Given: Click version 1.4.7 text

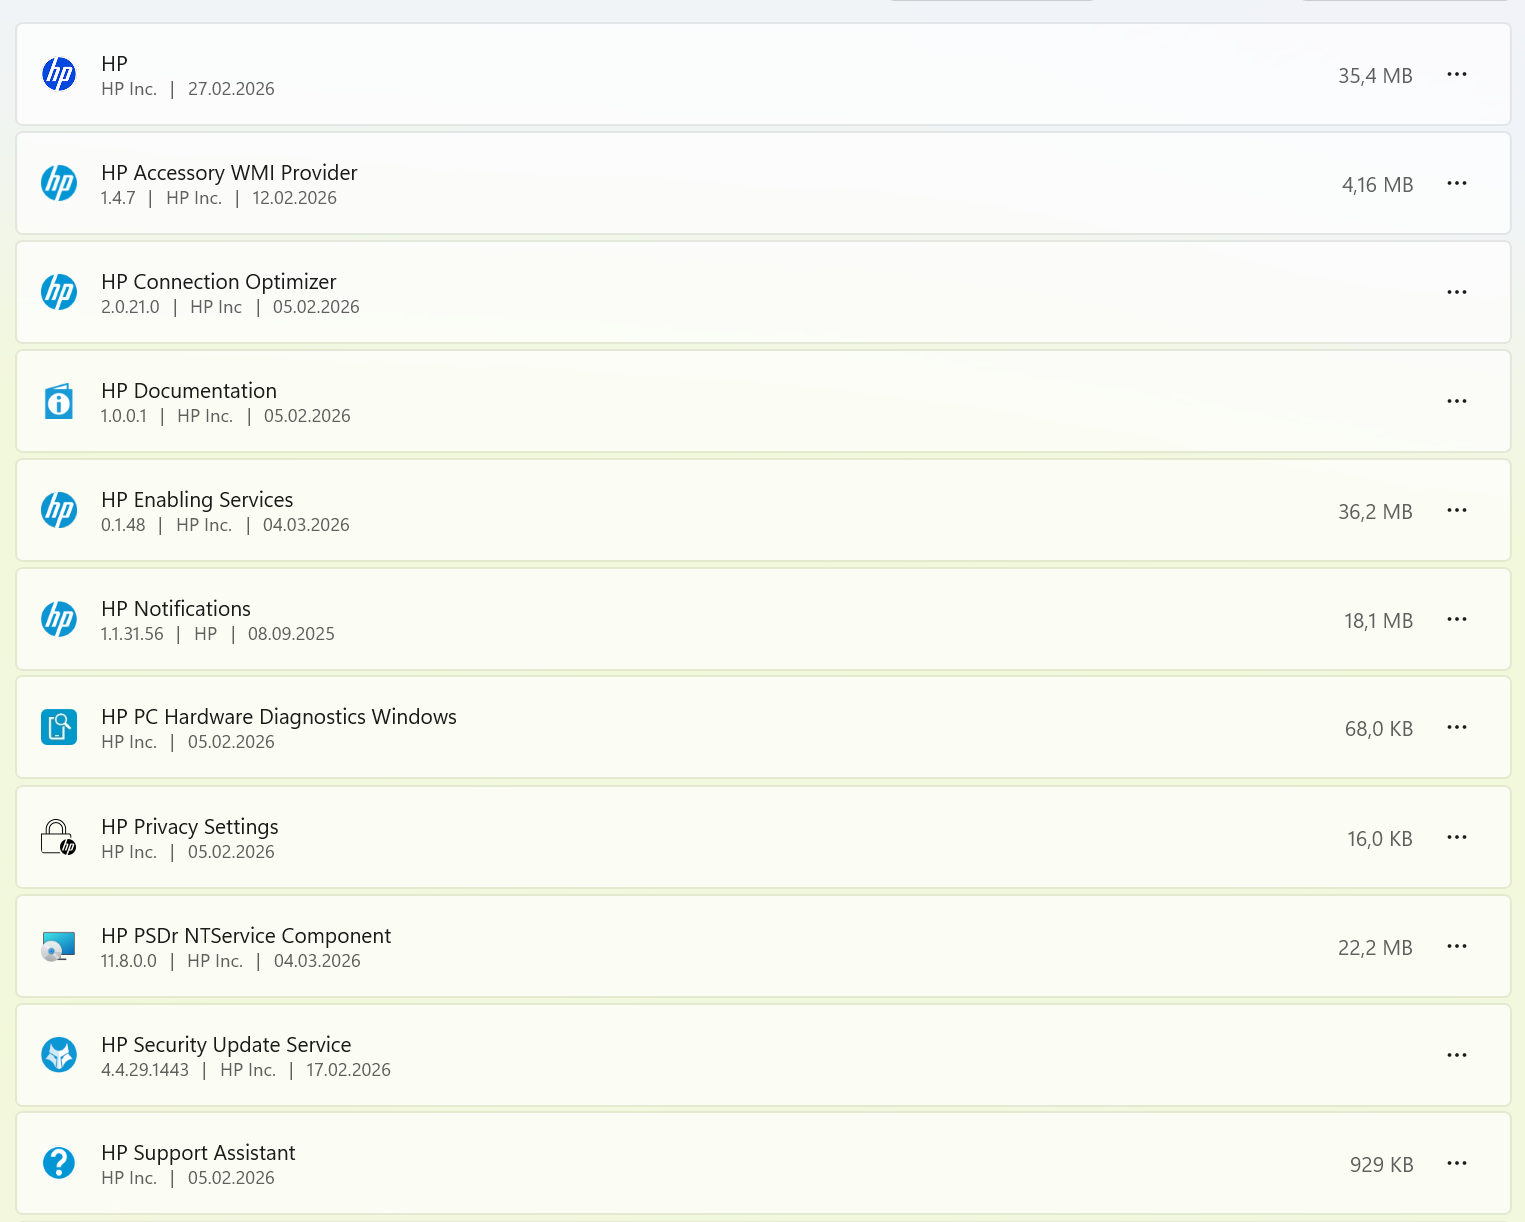Looking at the screenshot, I should tap(118, 198).
